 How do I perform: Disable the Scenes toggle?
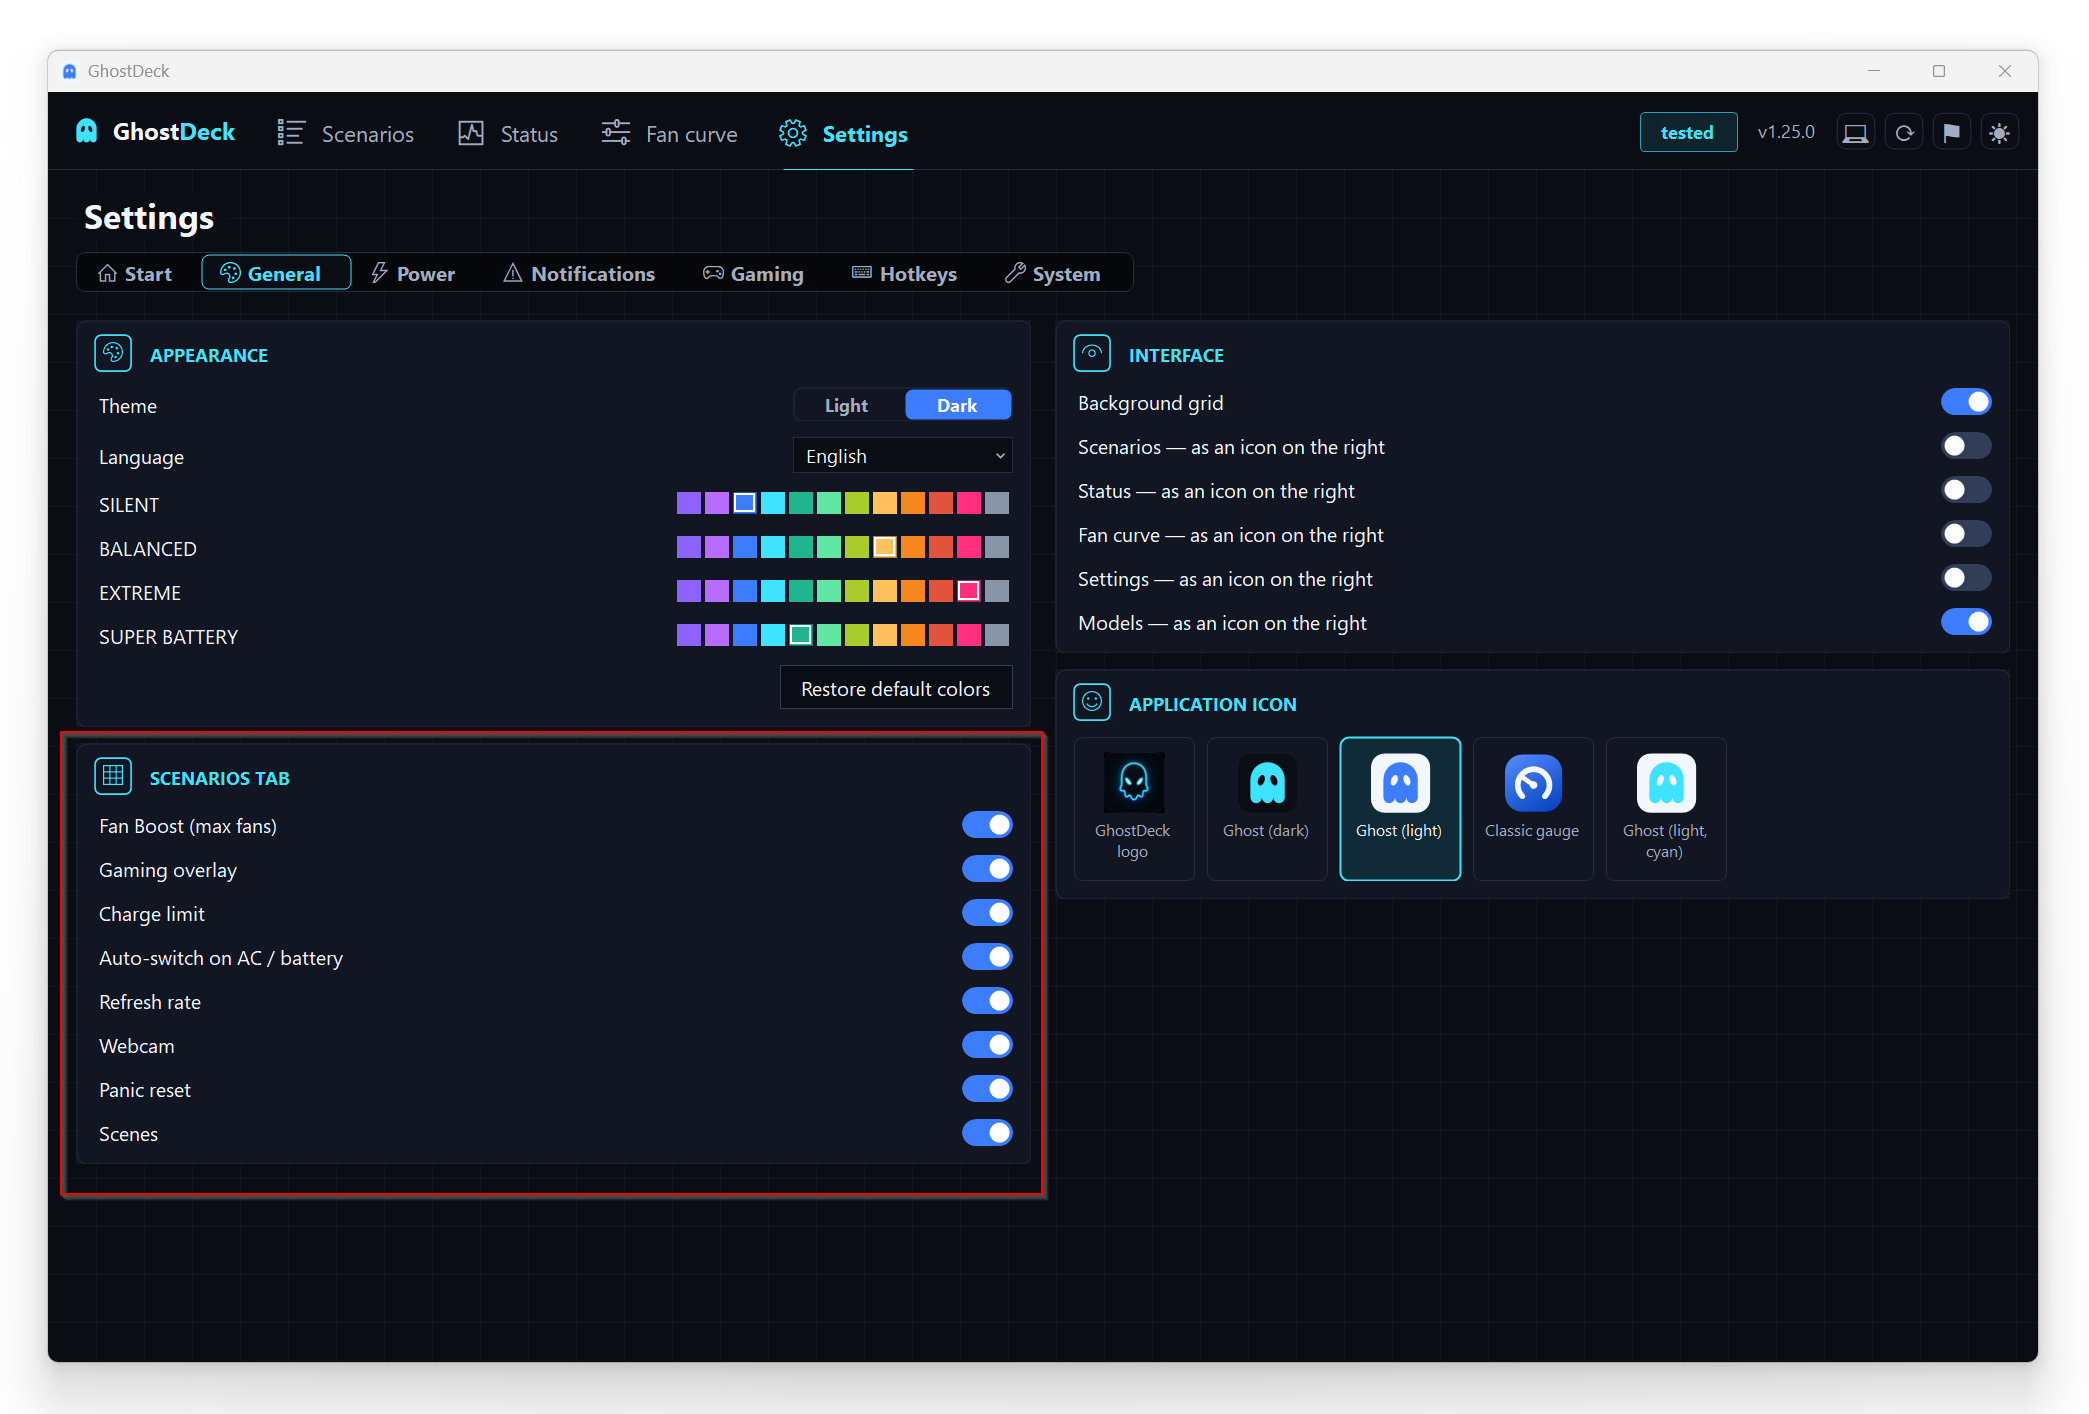(987, 1133)
